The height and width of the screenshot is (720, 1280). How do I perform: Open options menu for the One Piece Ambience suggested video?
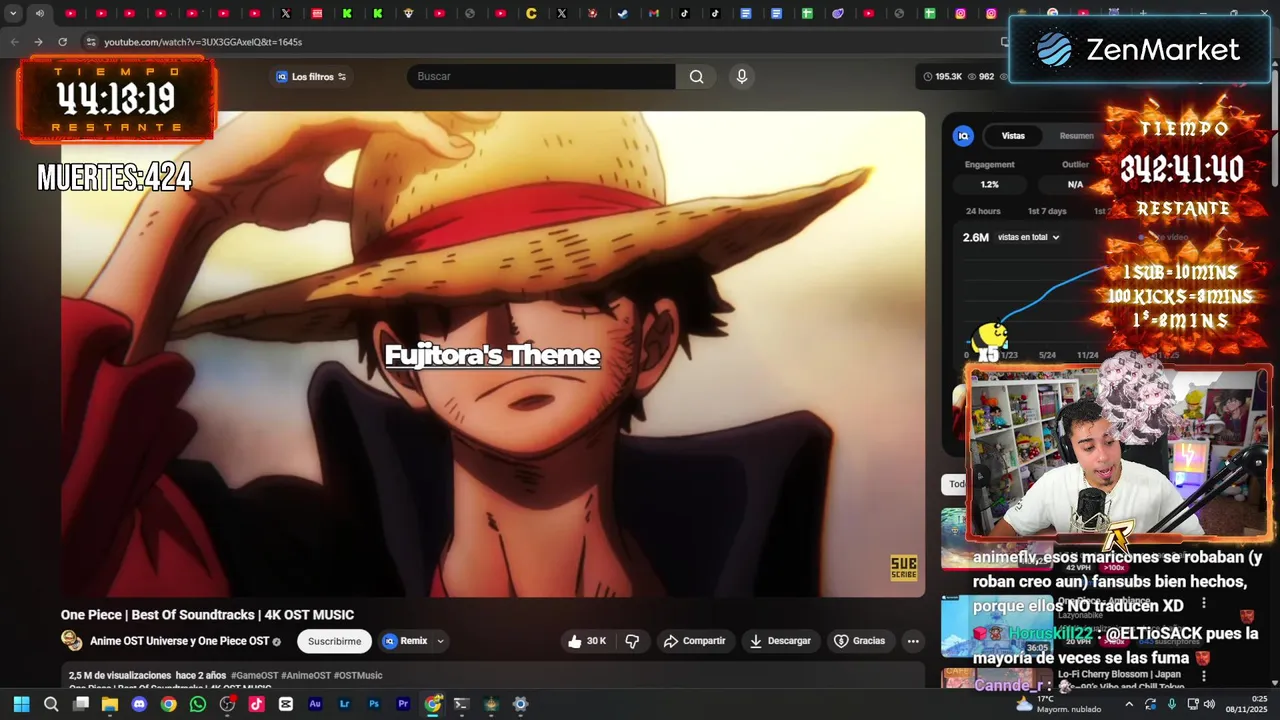(x=1204, y=603)
